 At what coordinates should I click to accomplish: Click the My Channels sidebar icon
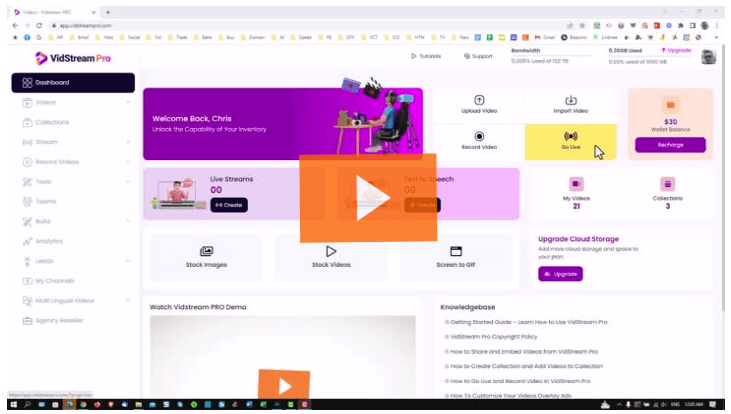pos(27,281)
